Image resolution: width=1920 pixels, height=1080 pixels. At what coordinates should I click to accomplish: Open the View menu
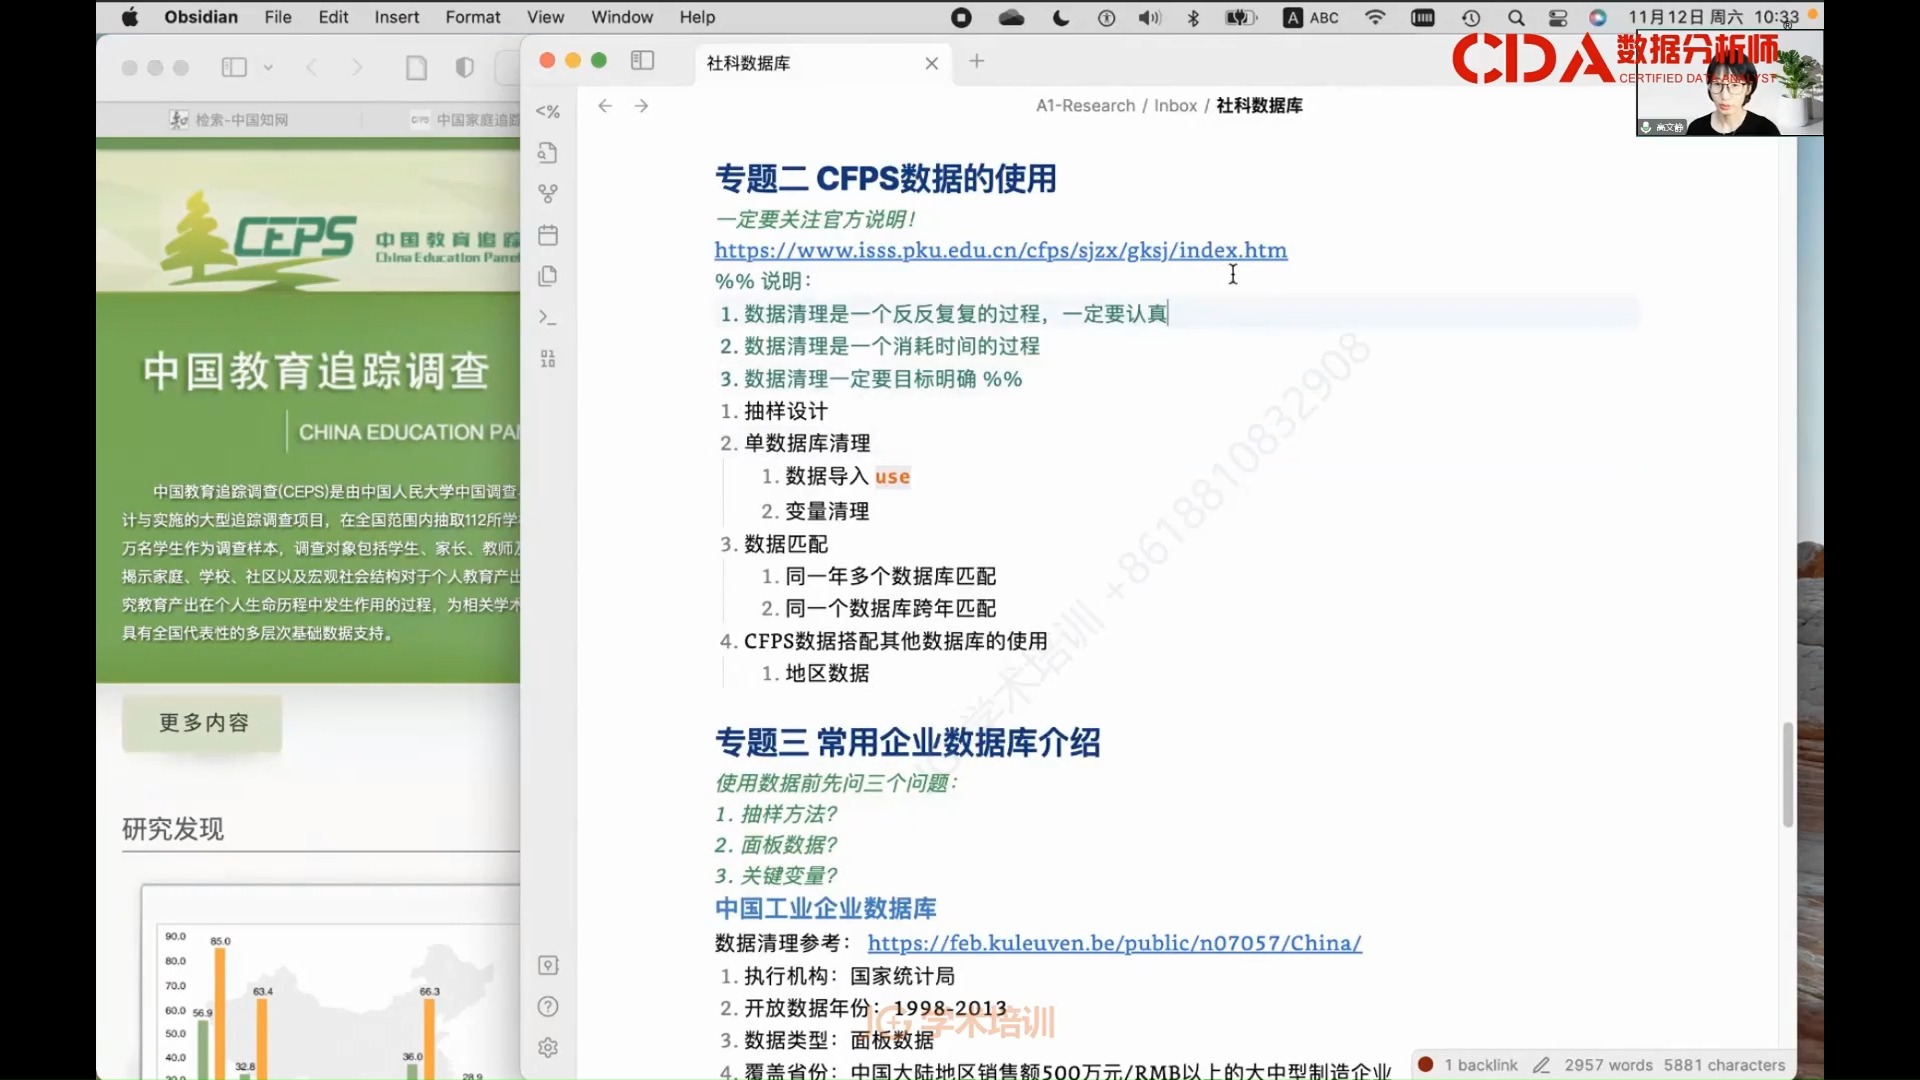[x=545, y=17]
